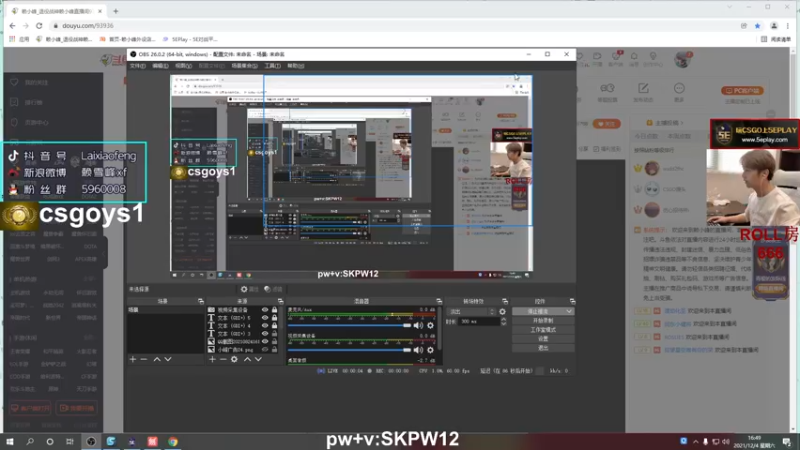Open OBS Scene Collection menu

click(244, 66)
